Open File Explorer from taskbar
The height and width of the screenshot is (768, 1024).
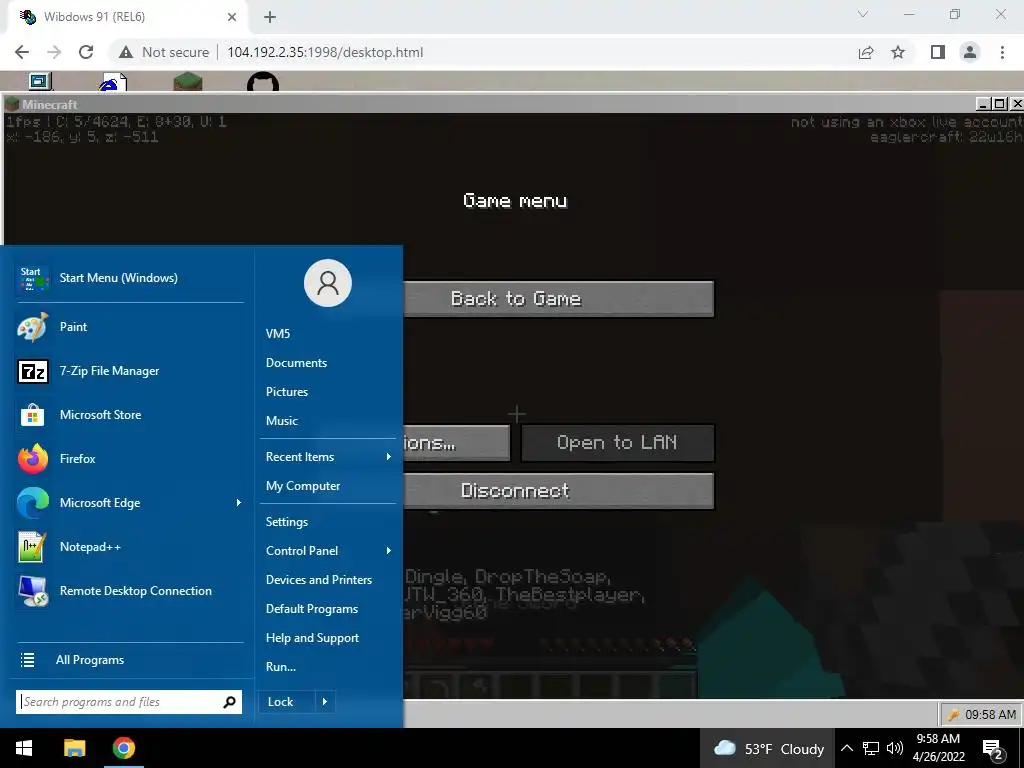click(74, 748)
